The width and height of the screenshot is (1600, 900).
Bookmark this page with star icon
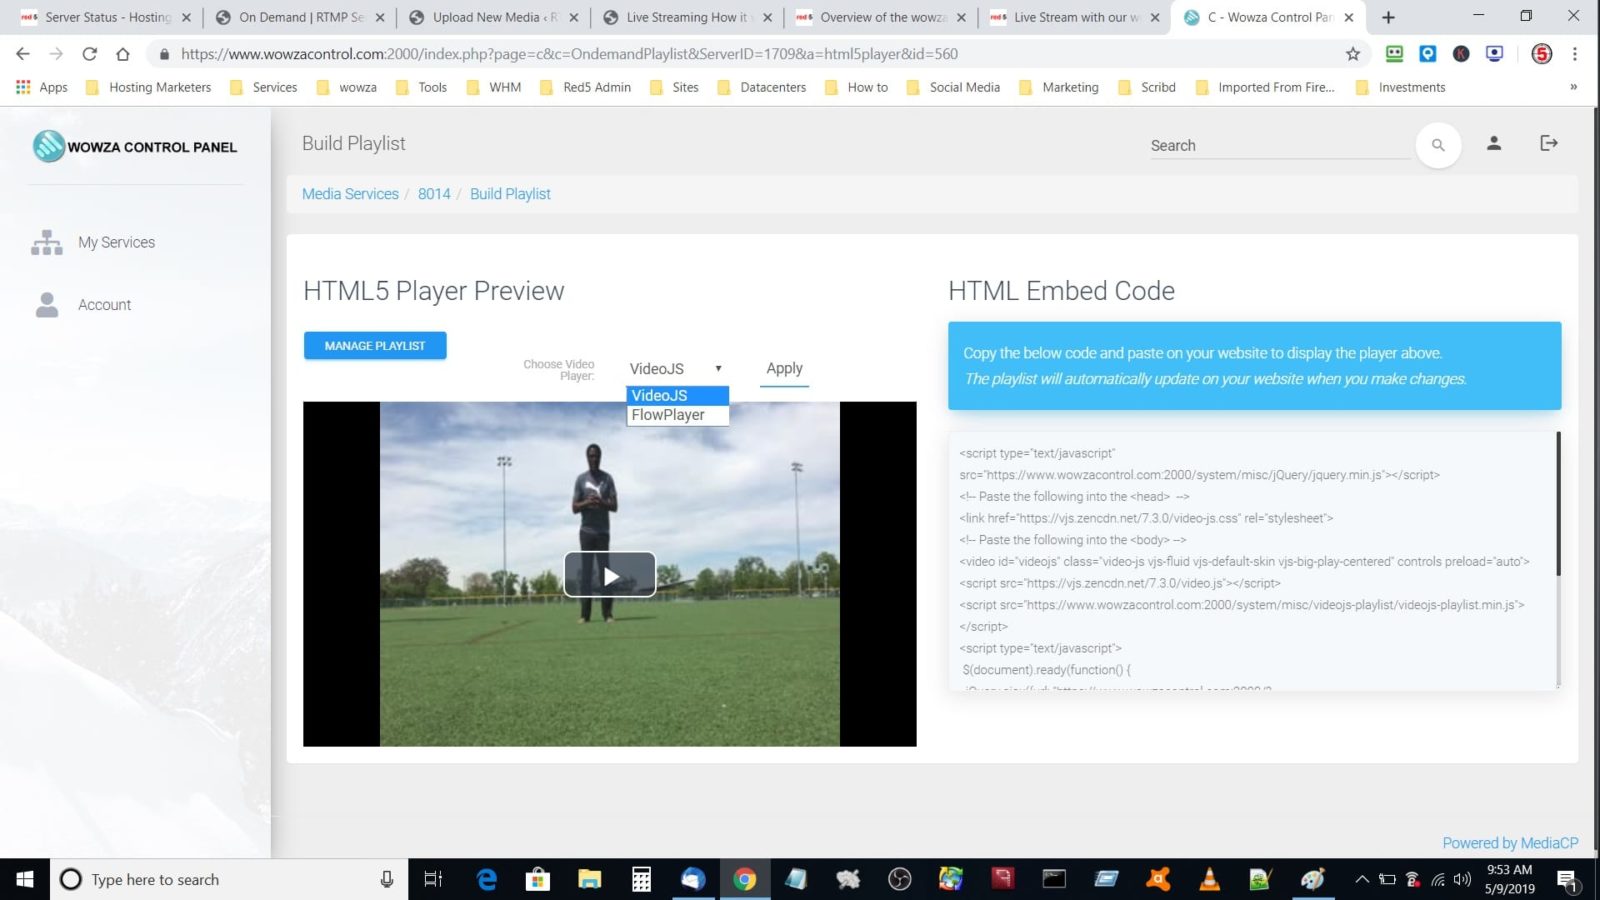(x=1353, y=54)
